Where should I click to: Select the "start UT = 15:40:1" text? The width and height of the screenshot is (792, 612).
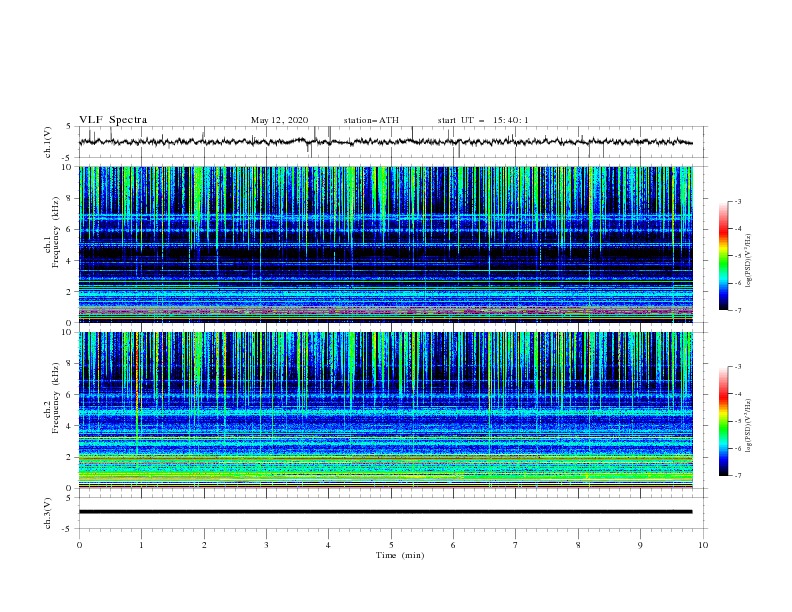[483, 120]
